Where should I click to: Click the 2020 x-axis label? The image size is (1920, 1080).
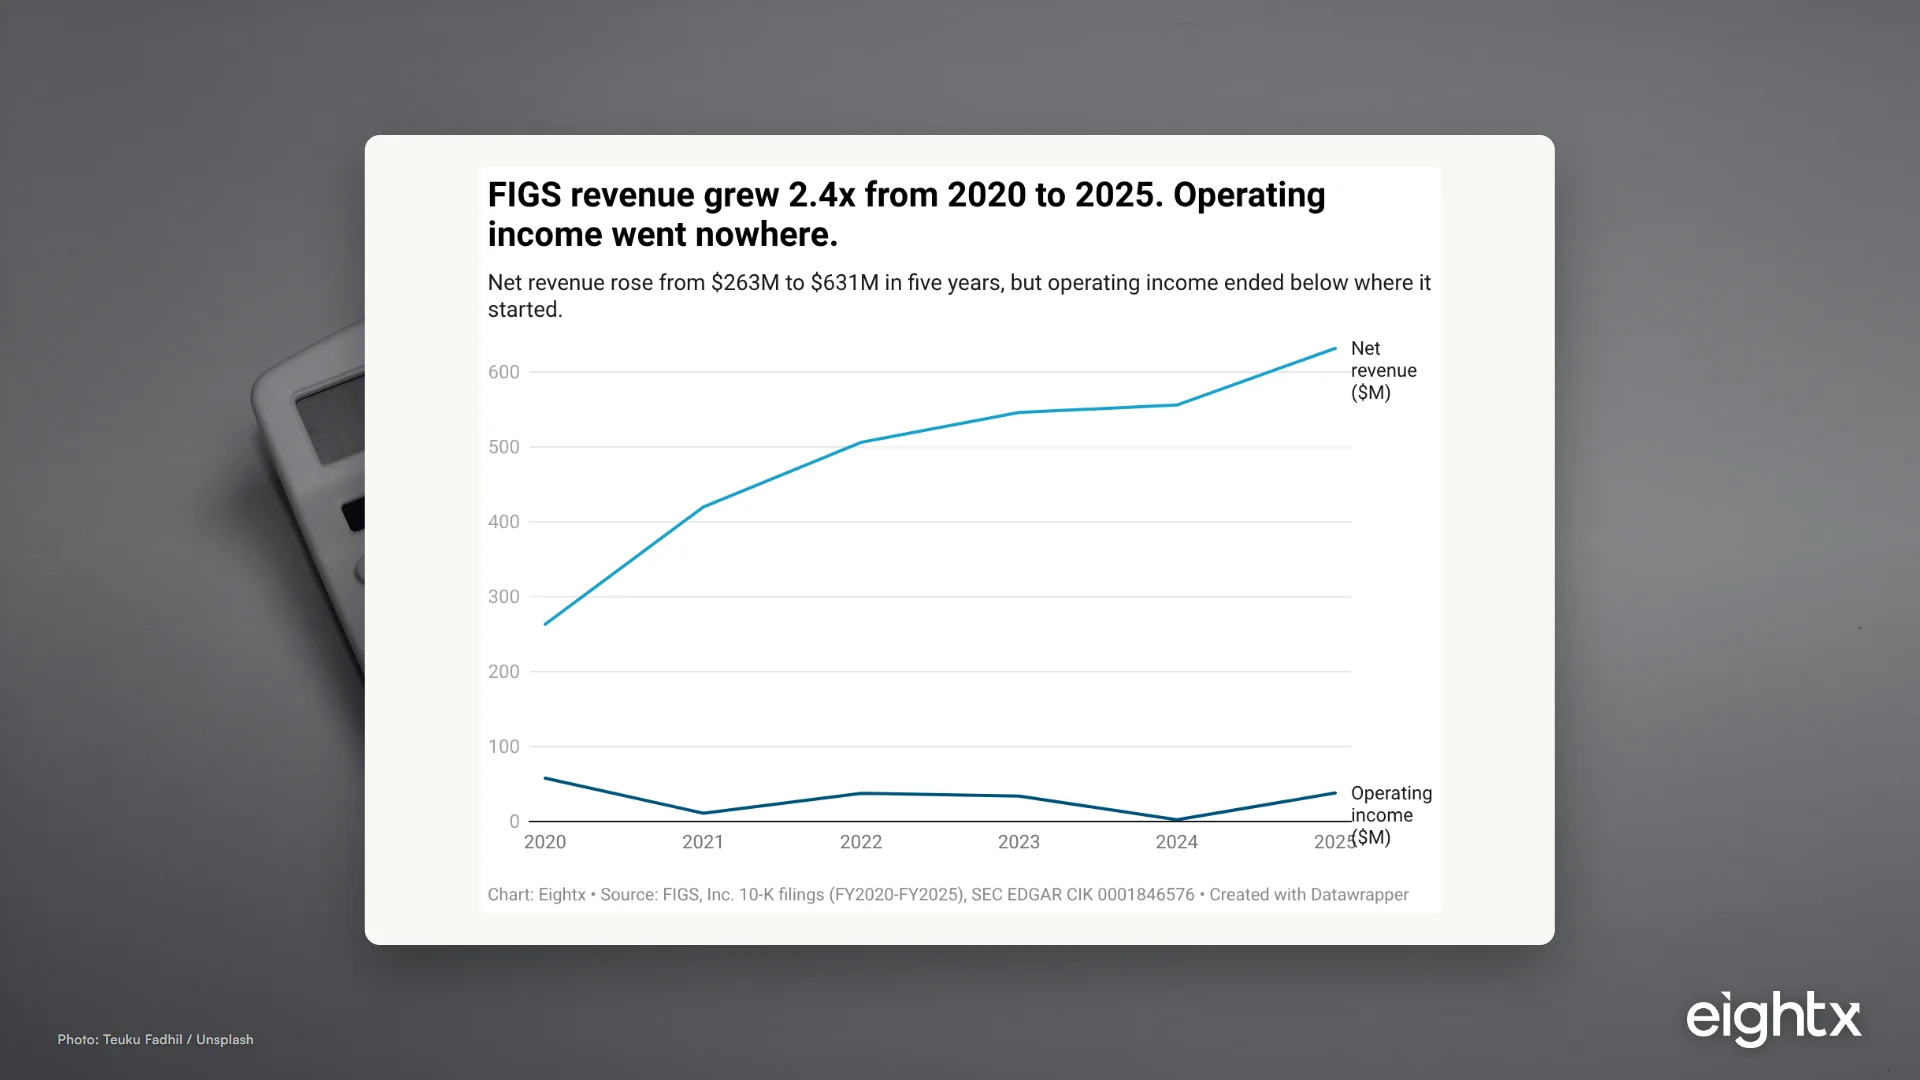pyautogui.click(x=545, y=842)
